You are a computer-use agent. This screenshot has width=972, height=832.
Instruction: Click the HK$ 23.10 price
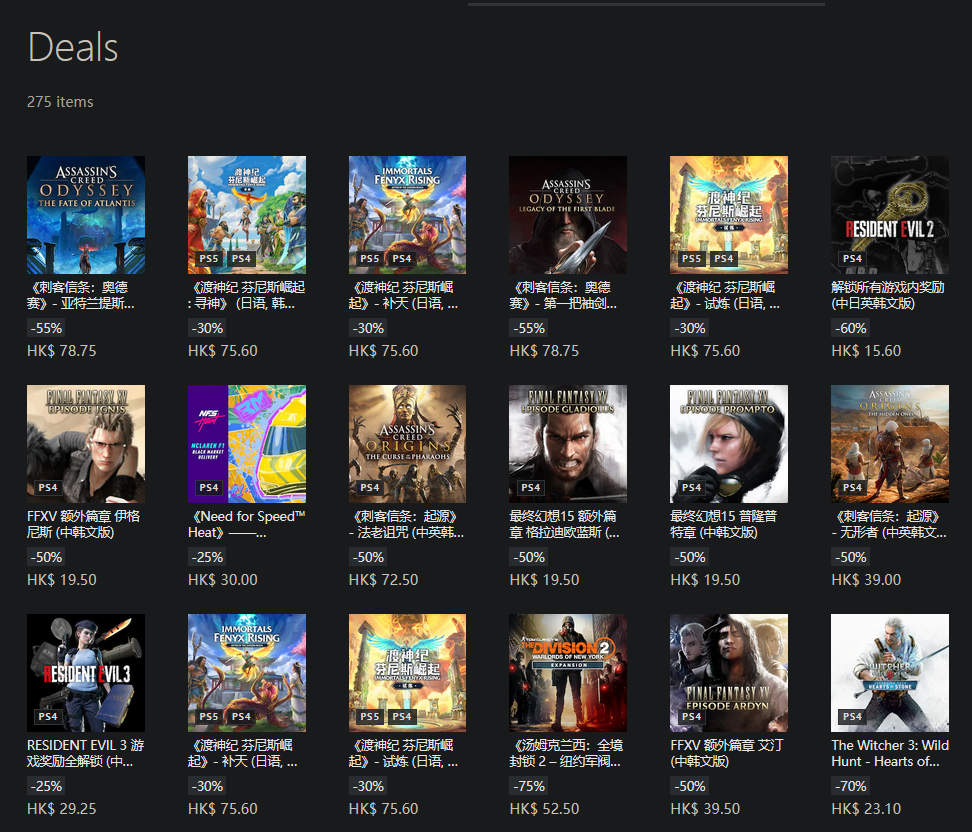(866, 808)
